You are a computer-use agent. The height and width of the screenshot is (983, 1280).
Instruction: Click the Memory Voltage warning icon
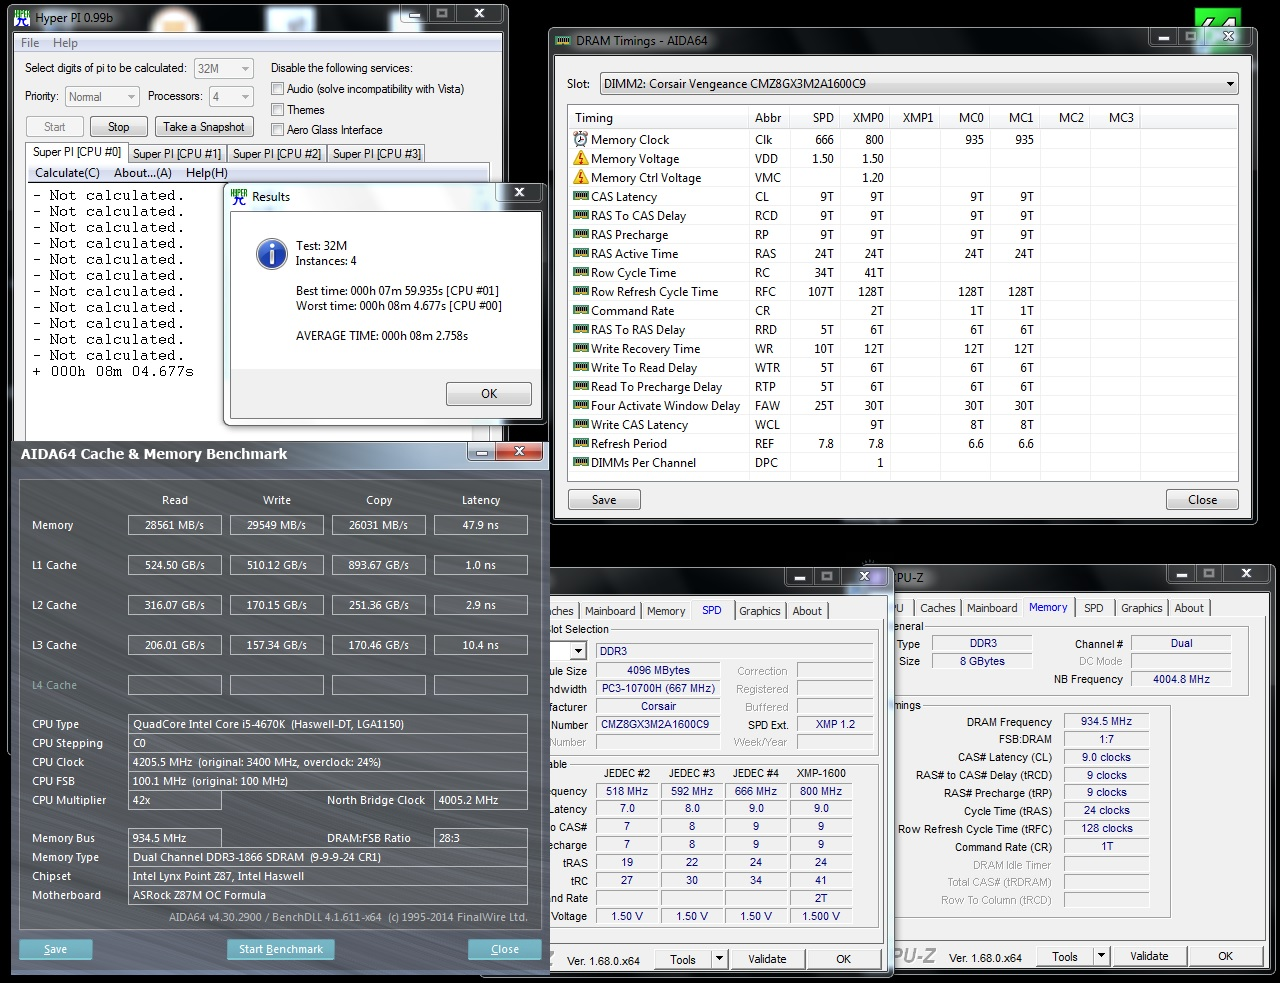(581, 158)
